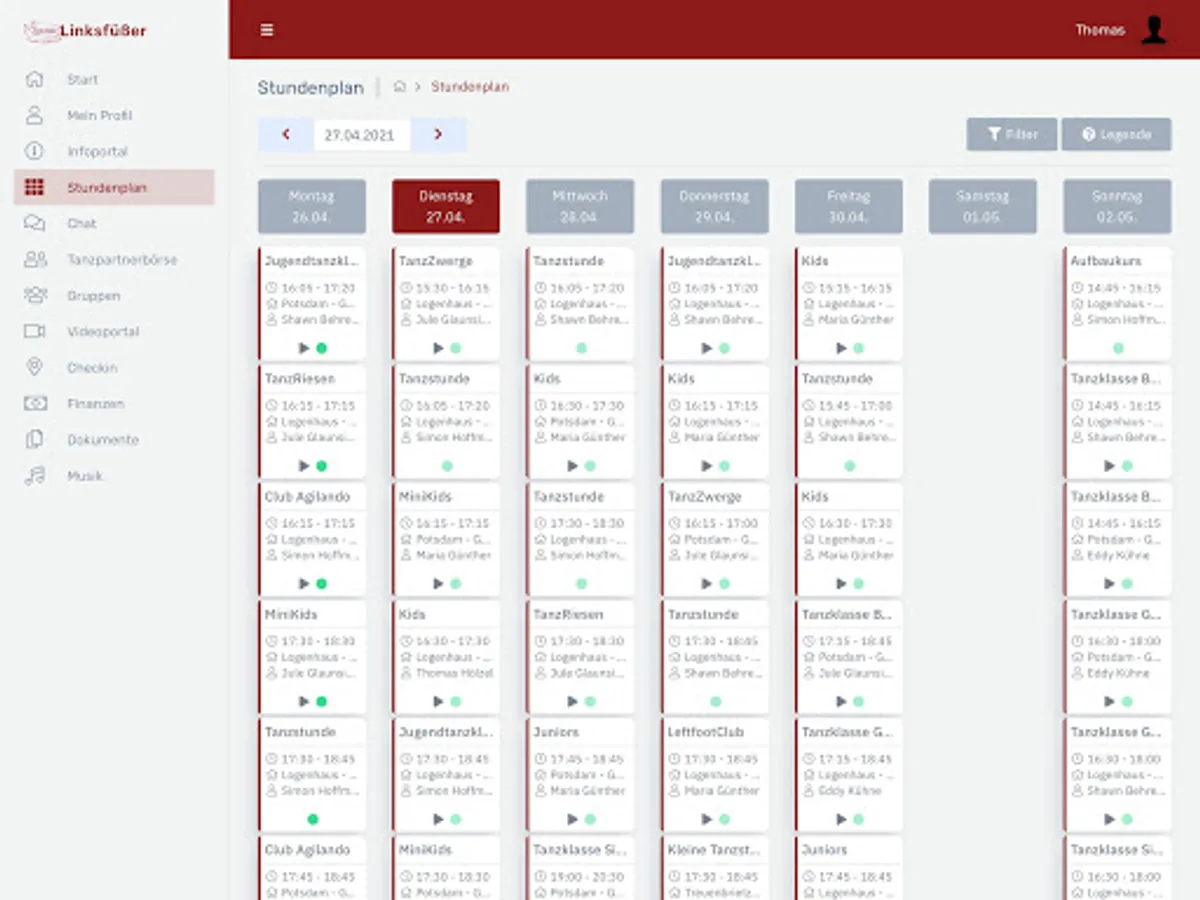Click green status dot on Monday Jugendtanzkl... card

click(x=322, y=348)
